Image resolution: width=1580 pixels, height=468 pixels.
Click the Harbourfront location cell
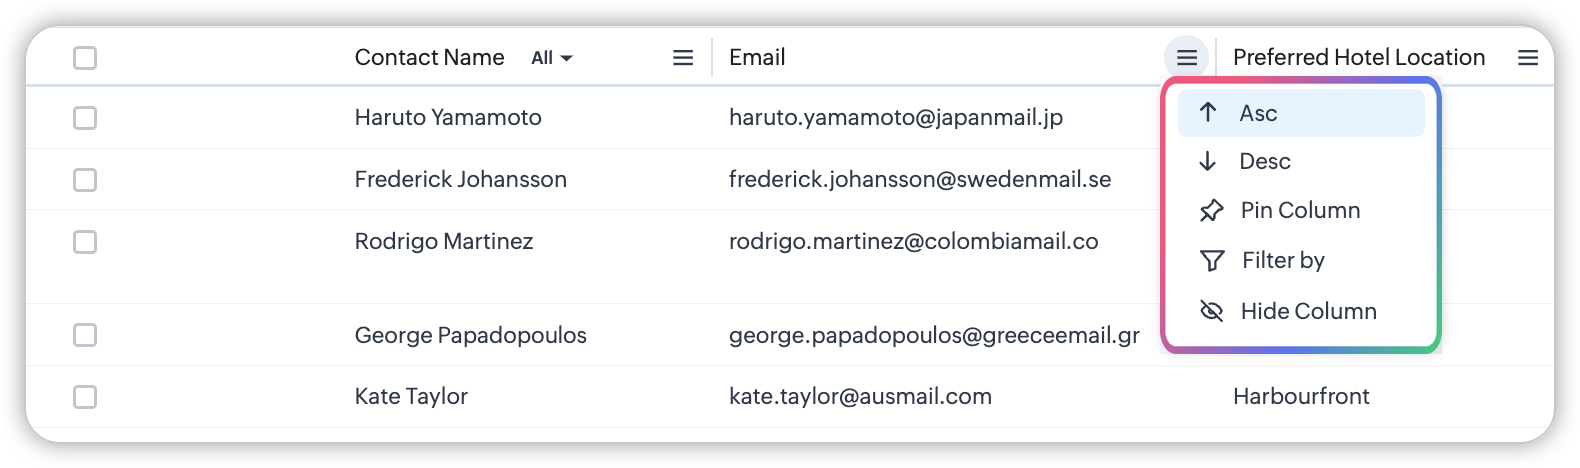click(1301, 397)
